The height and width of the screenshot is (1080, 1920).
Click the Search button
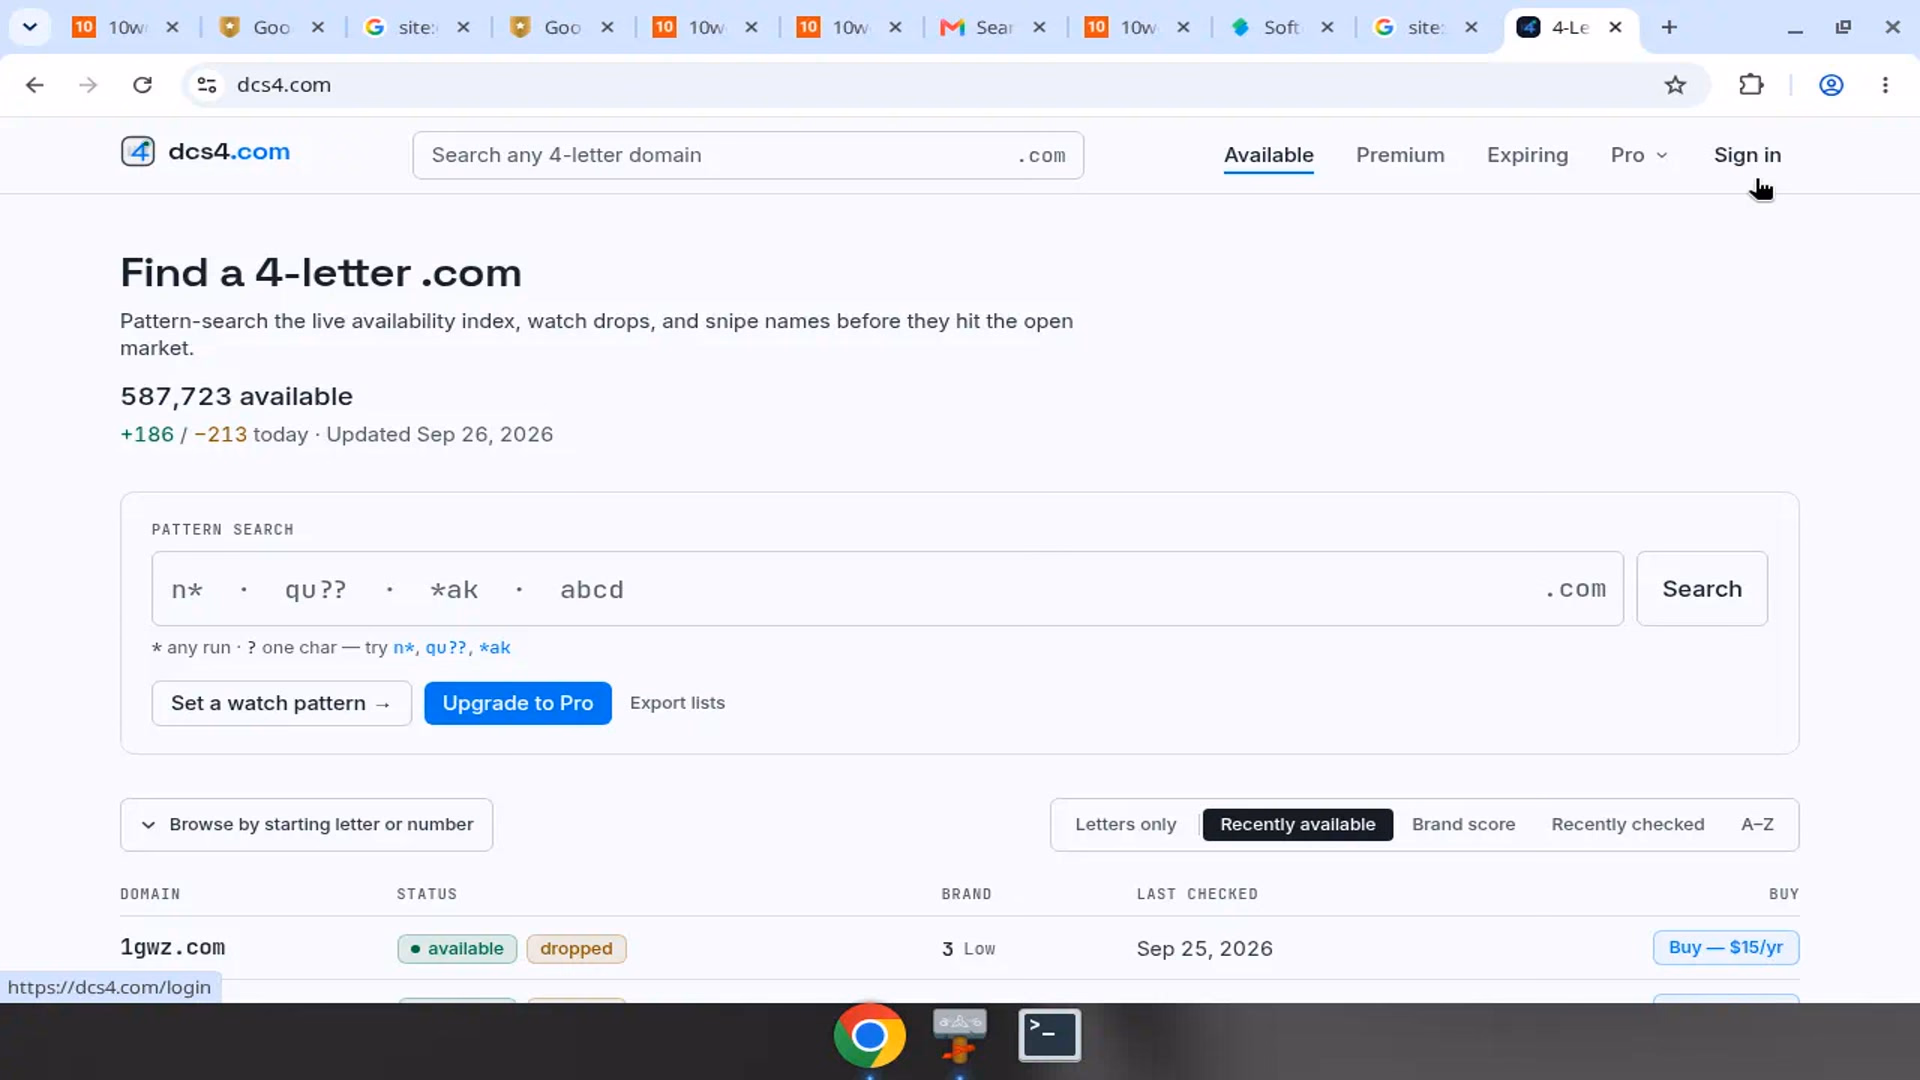point(1702,589)
